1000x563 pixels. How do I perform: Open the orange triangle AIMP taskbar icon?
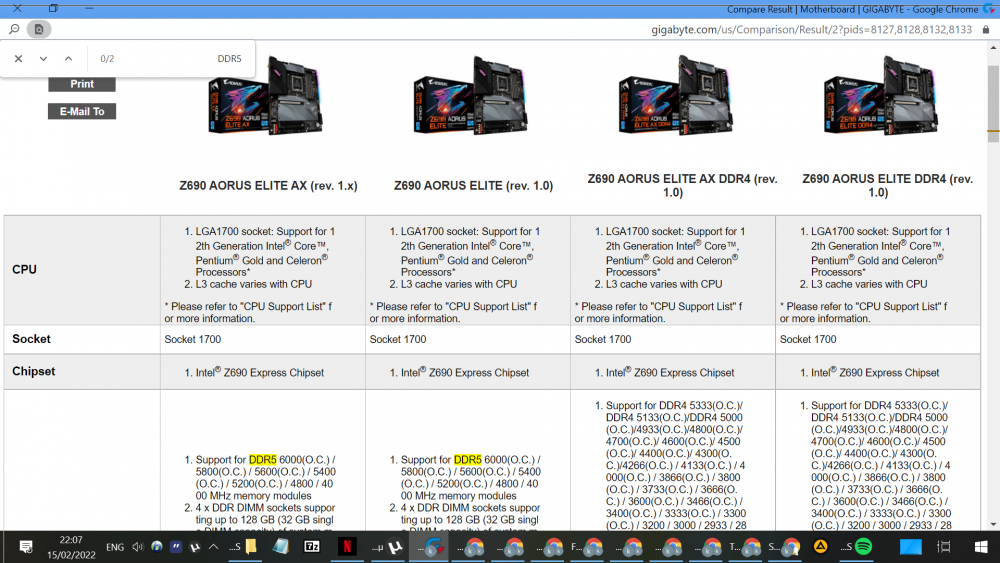[820, 546]
